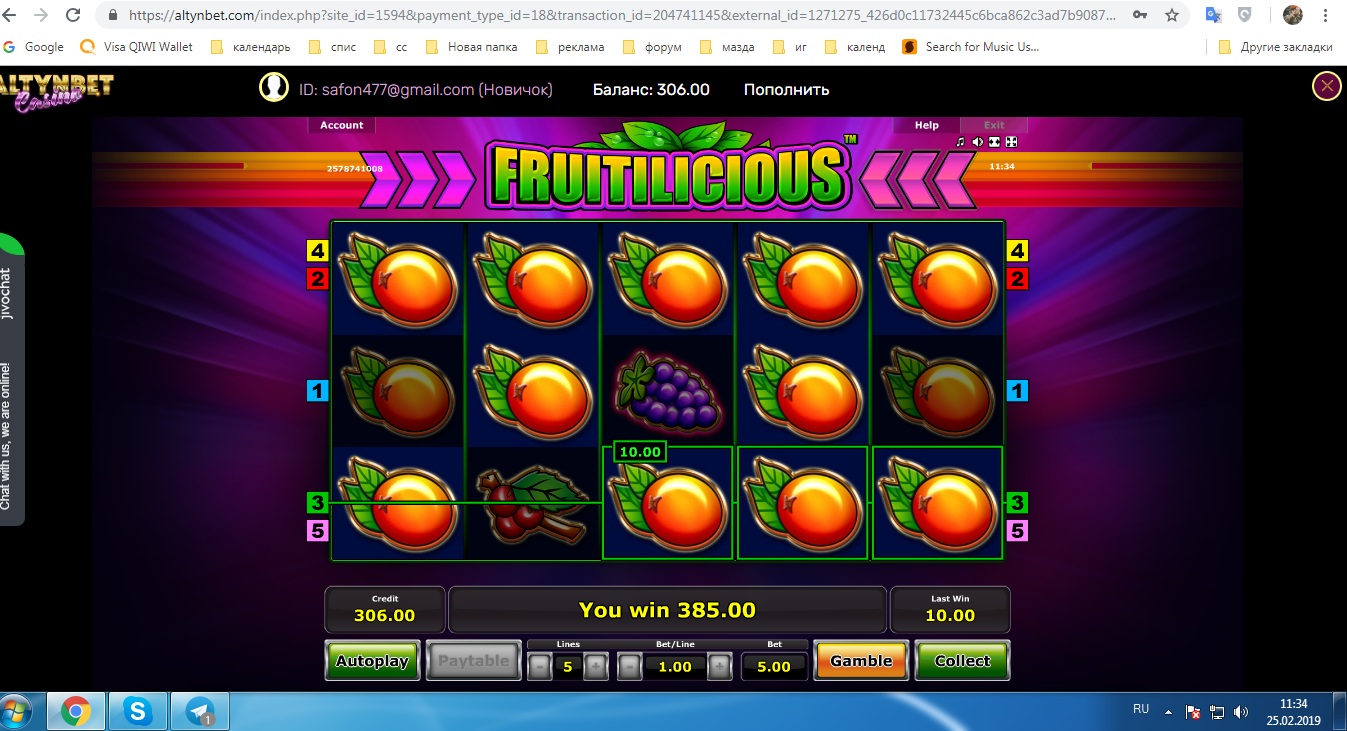Open the Account tab
This screenshot has height=731, width=1347.
(341, 125)
